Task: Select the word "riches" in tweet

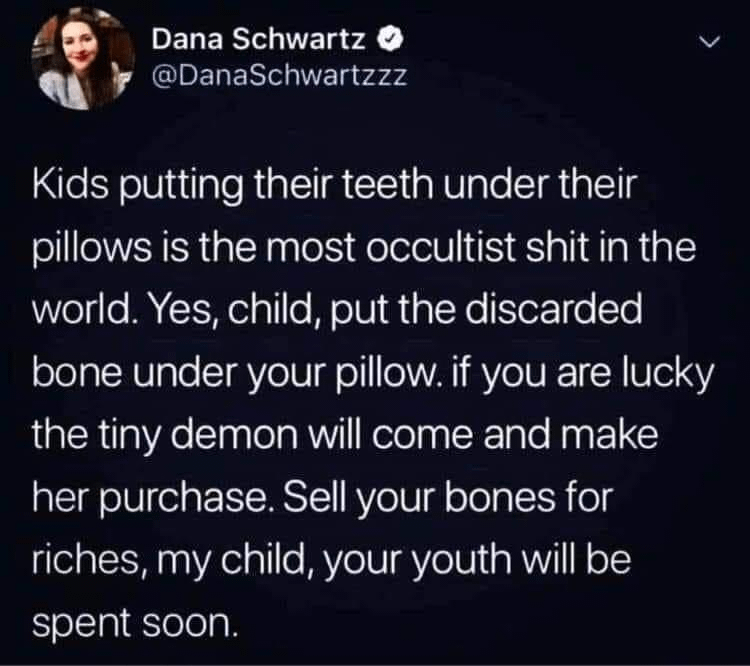Action: 85,560
